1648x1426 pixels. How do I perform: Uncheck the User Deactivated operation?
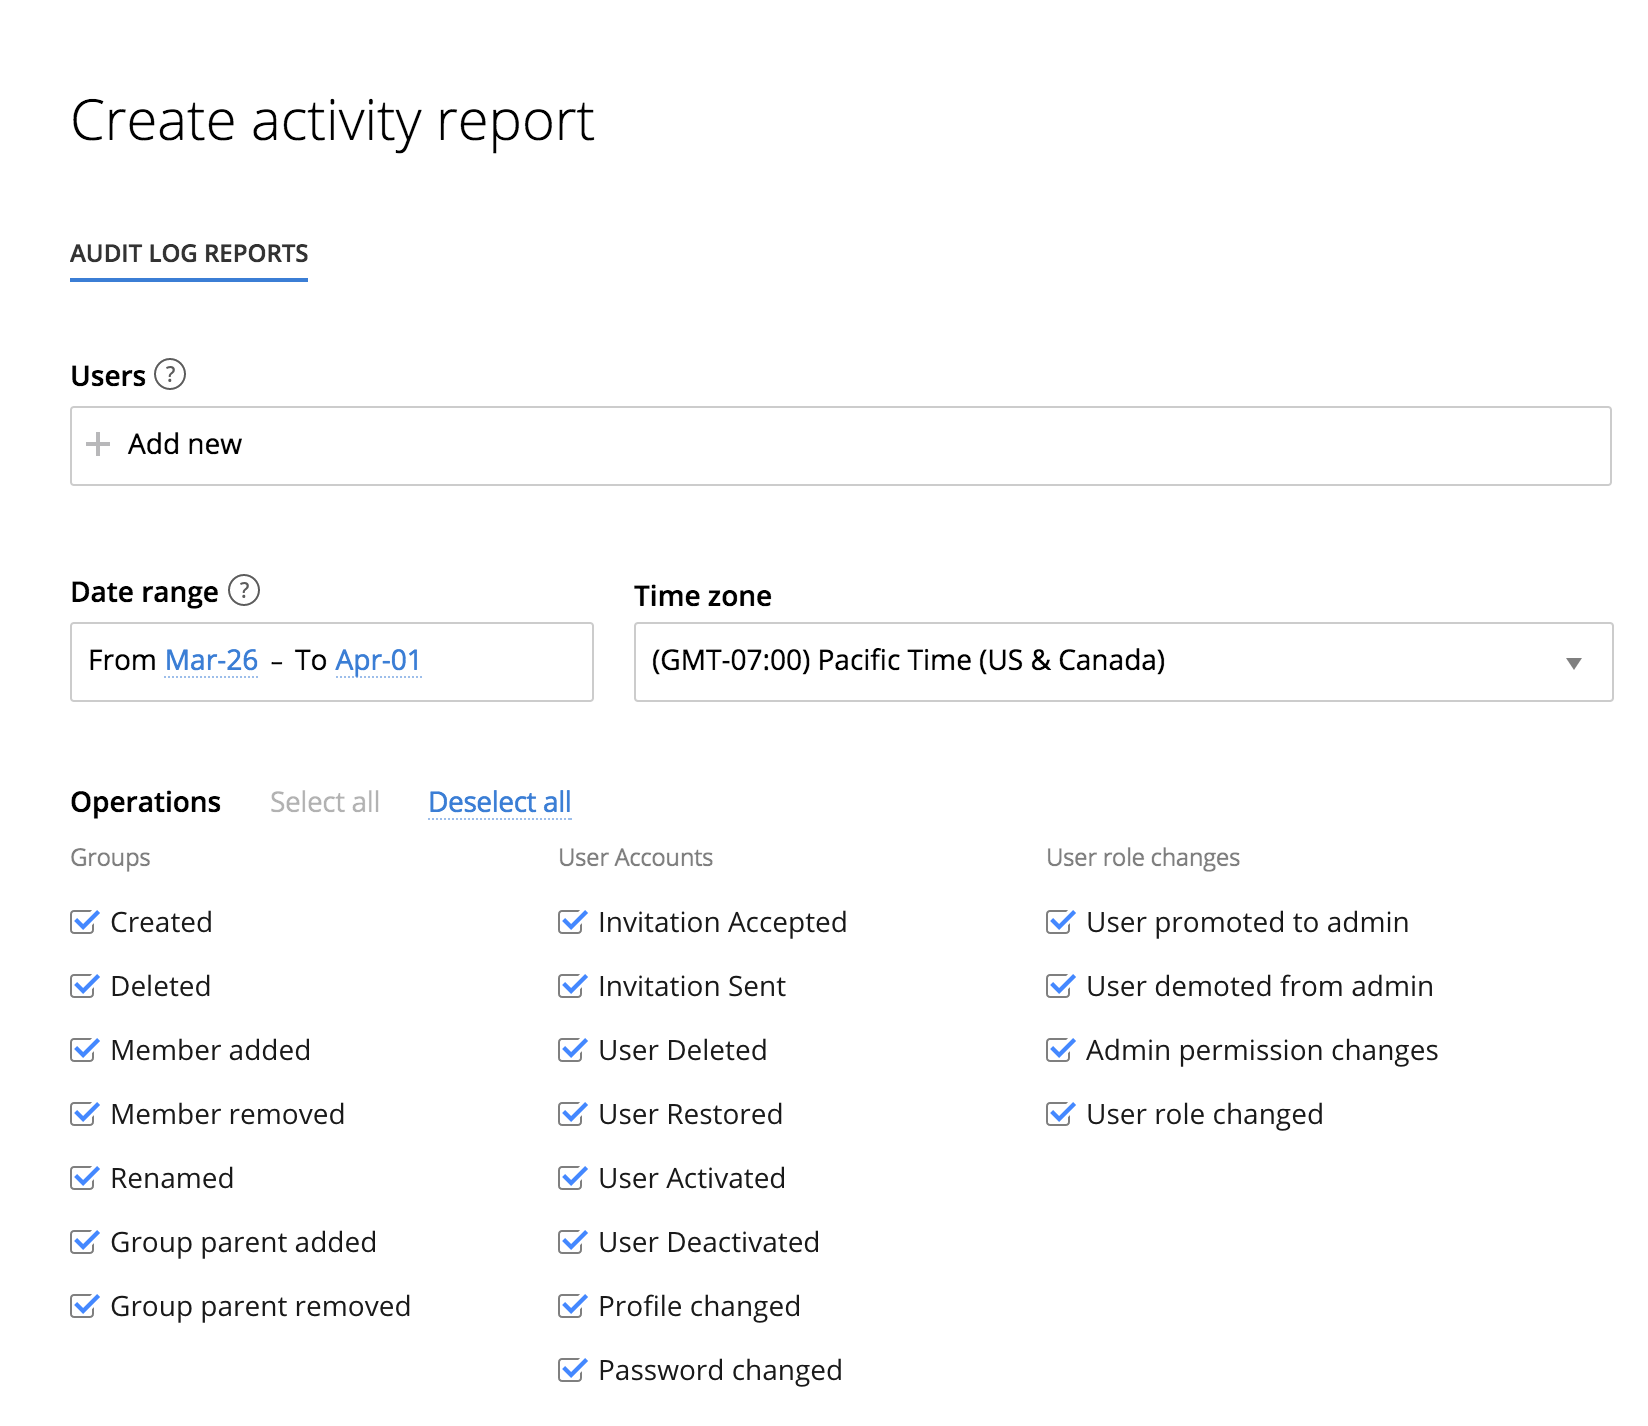(x=573, y=1242)
